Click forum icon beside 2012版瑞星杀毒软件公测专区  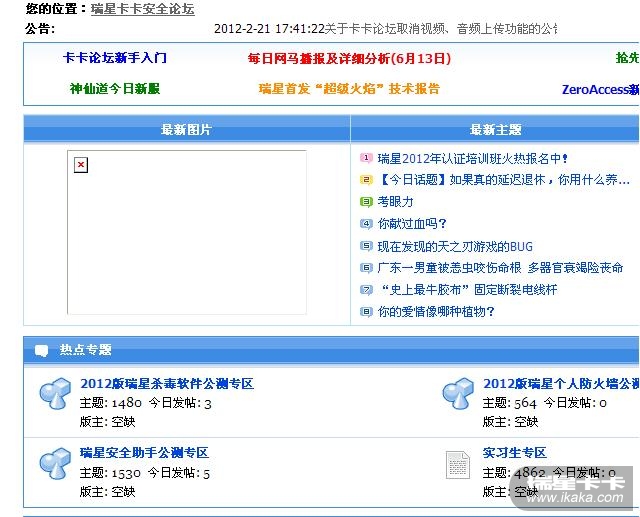pos(55,393)
